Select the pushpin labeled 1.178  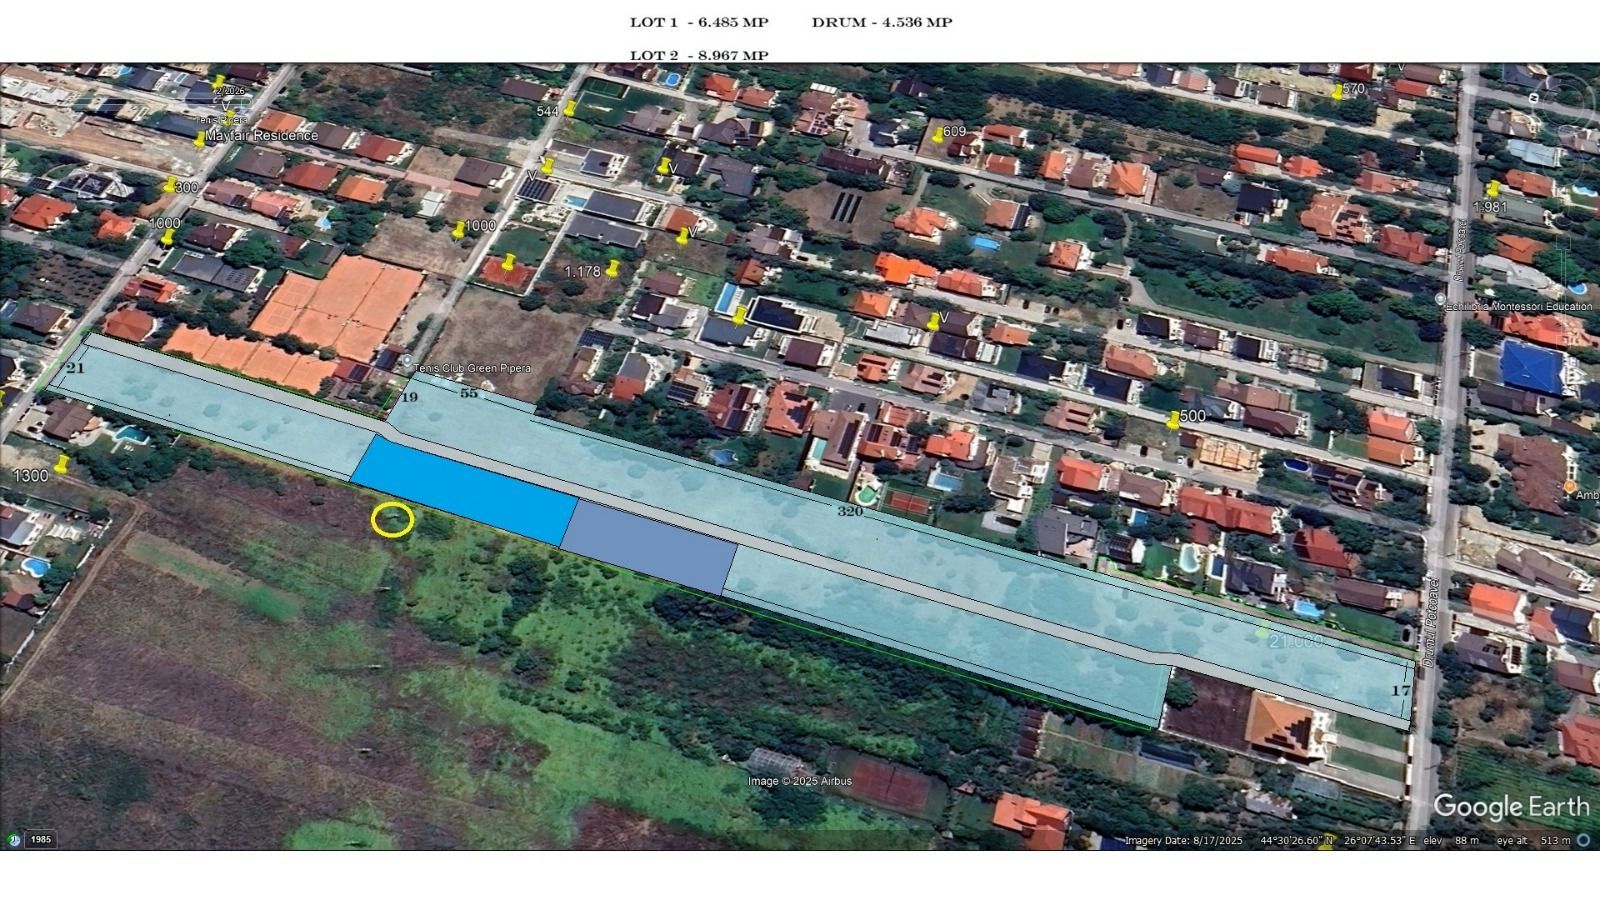614,268
